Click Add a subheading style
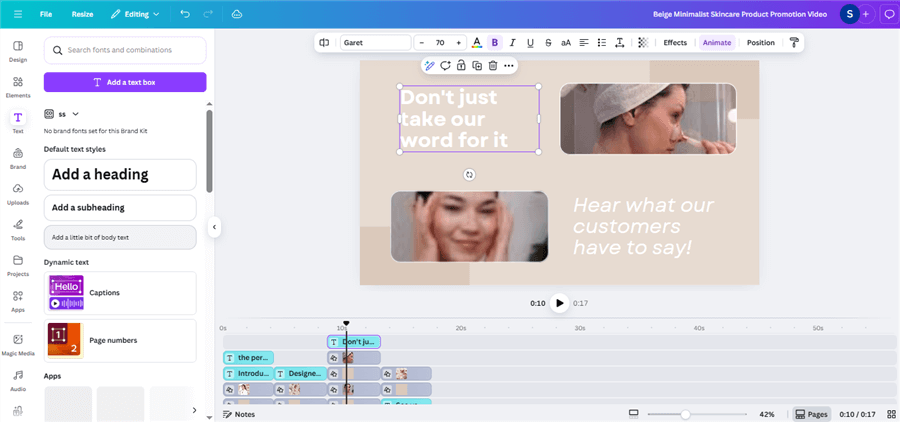The width and height of the screenshot is (900, 422). [120, 207]
